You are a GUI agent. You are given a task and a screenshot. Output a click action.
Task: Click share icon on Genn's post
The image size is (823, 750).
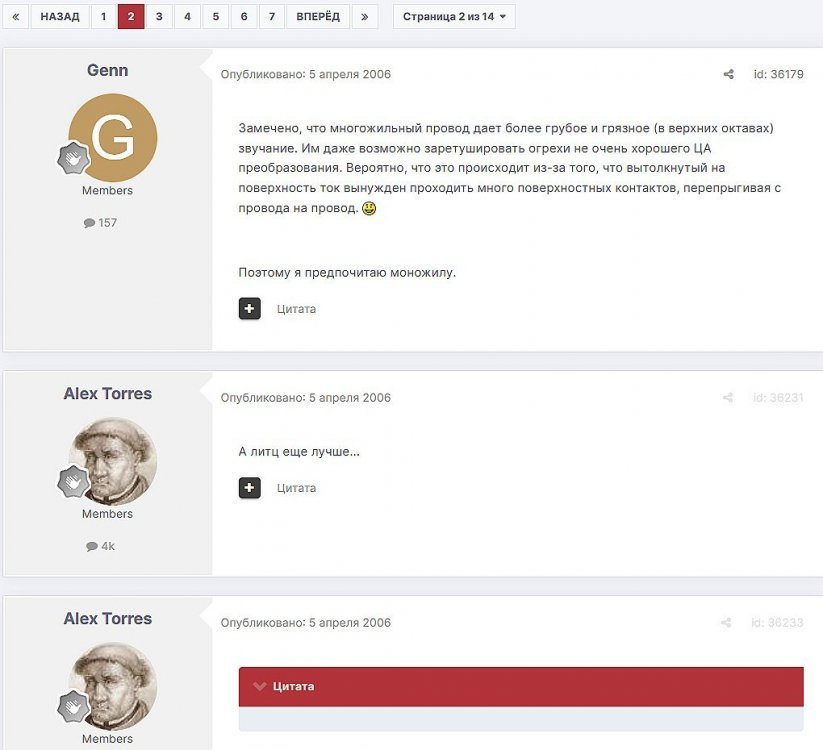[728, 75]
